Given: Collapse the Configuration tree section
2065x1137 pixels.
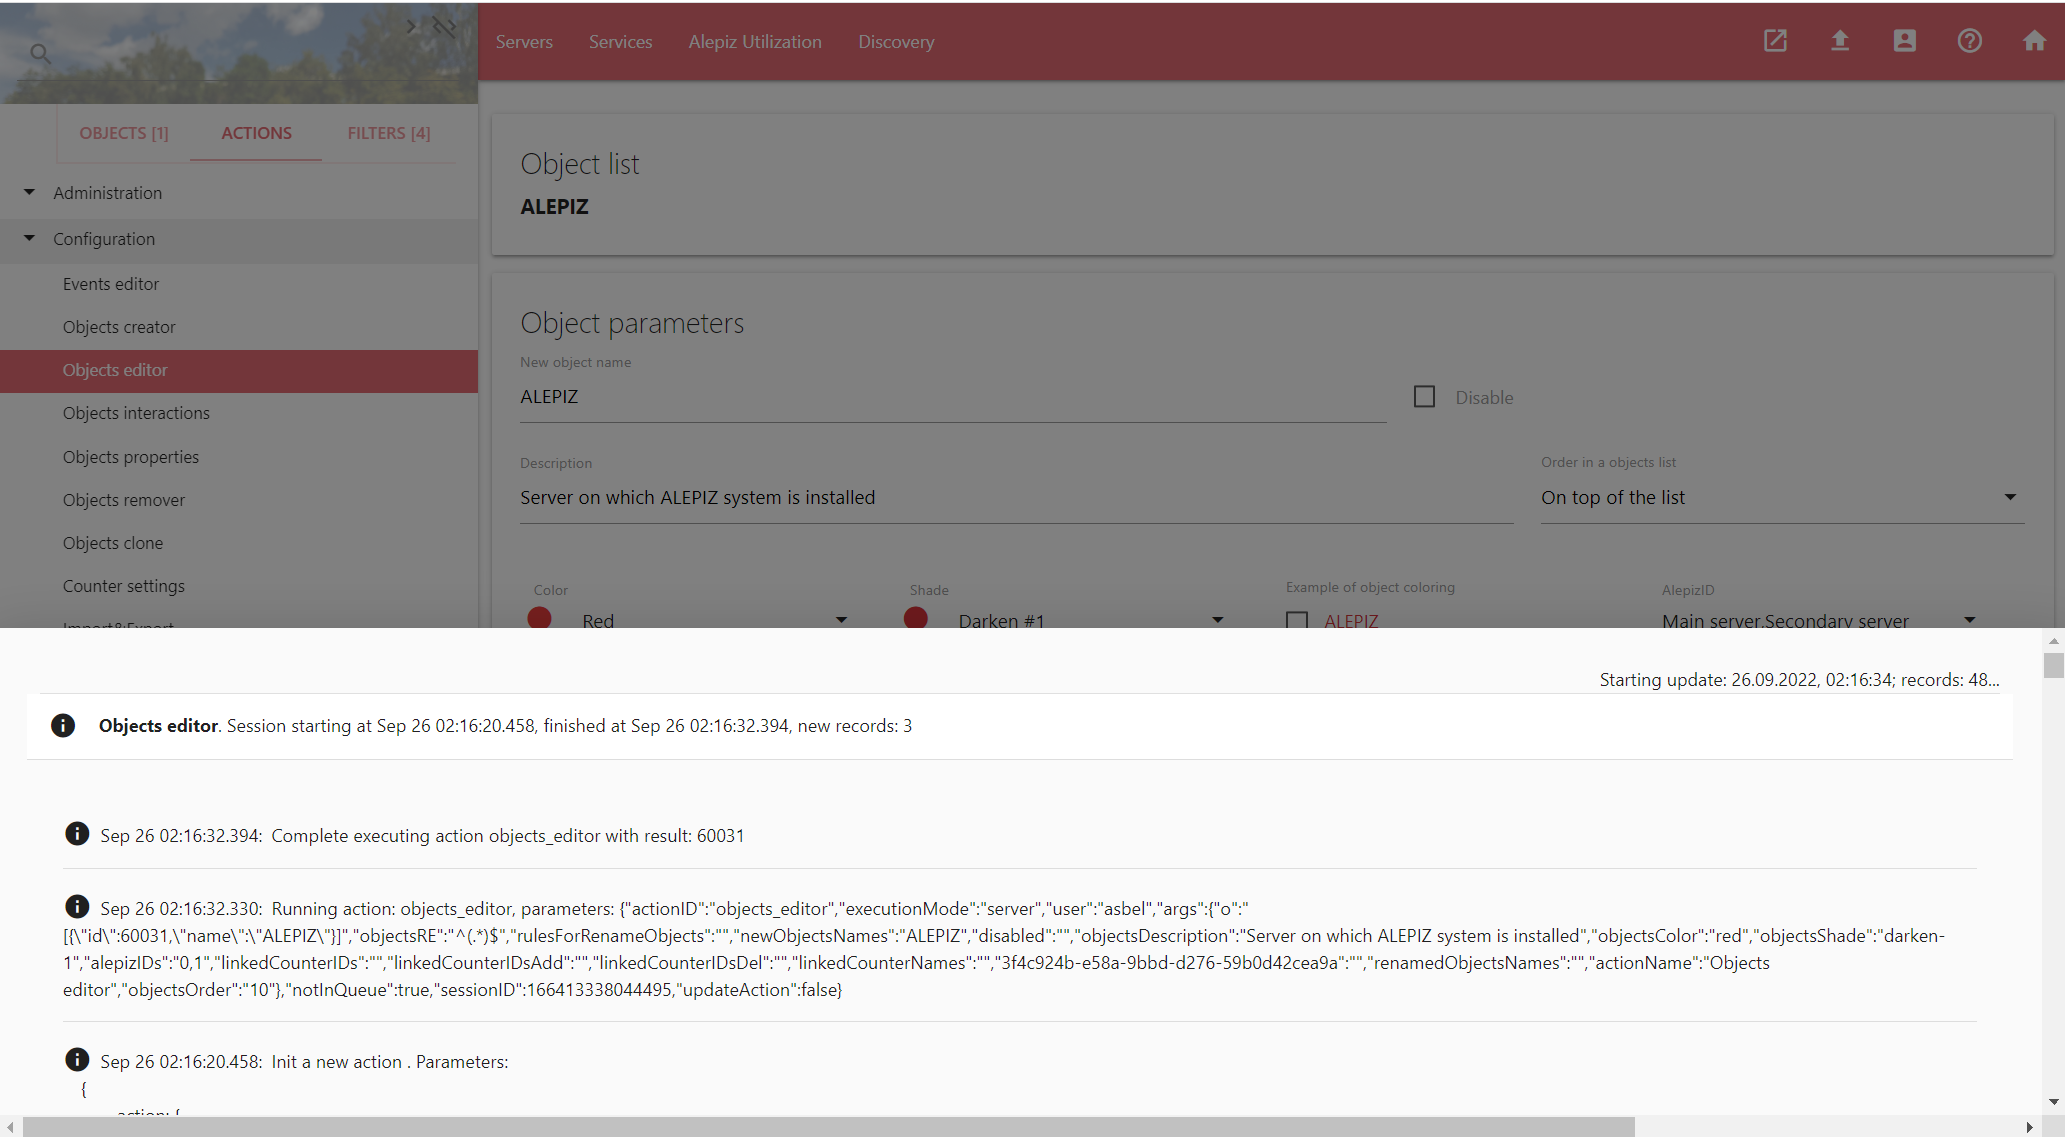Looking at the screenshot, I should (x=29, y=238).
